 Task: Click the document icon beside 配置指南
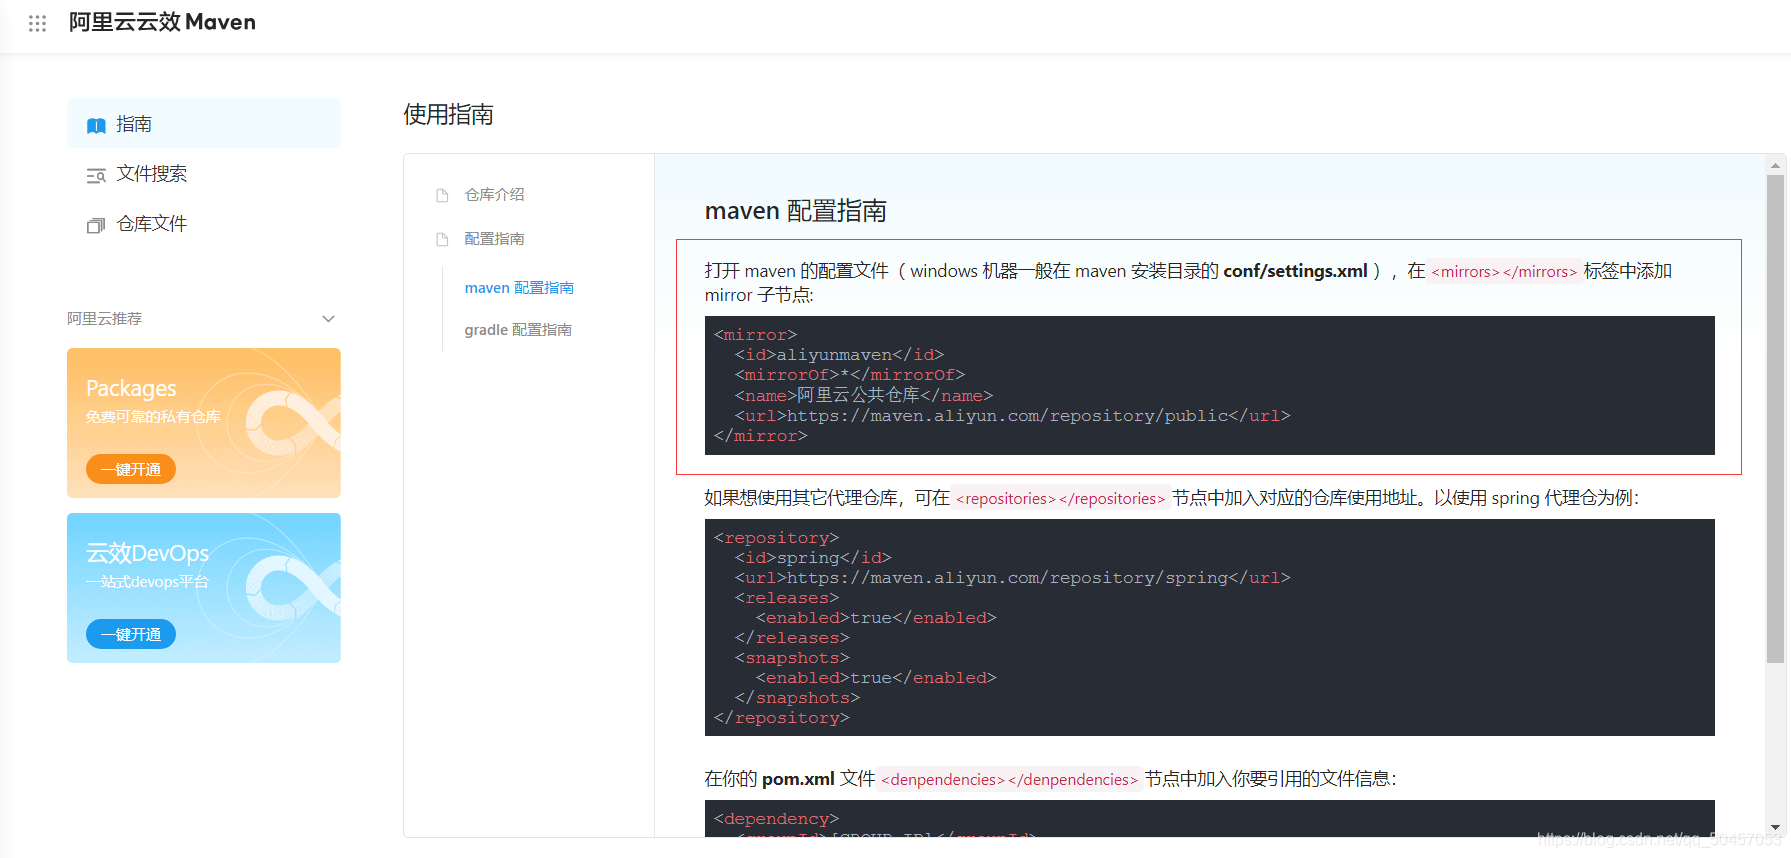pos(442,239)
